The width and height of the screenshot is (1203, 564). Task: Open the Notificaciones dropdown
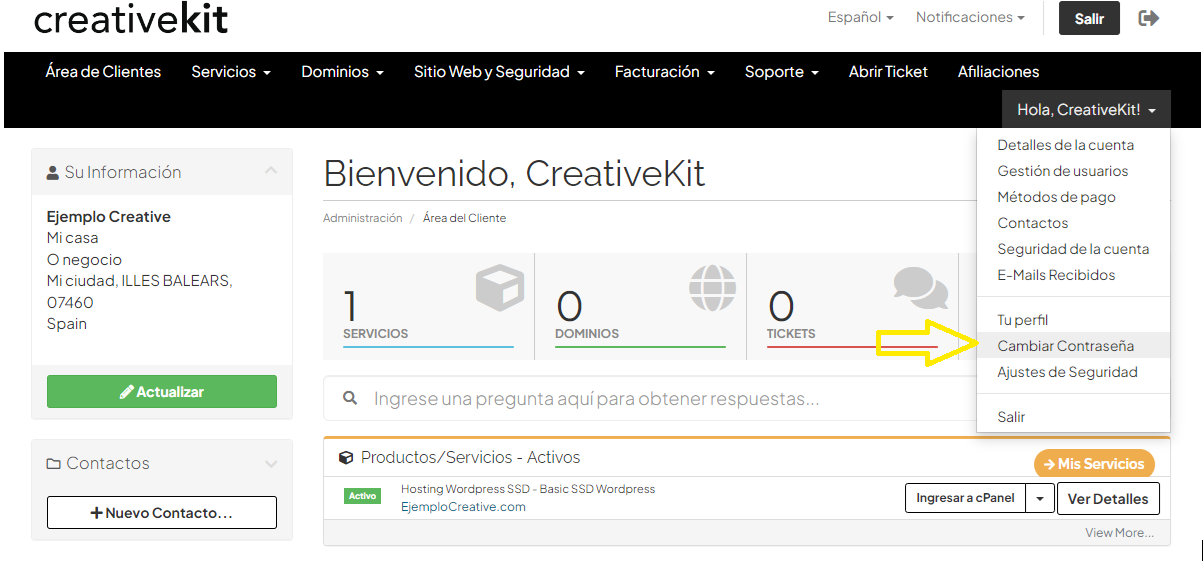point(970,17)
